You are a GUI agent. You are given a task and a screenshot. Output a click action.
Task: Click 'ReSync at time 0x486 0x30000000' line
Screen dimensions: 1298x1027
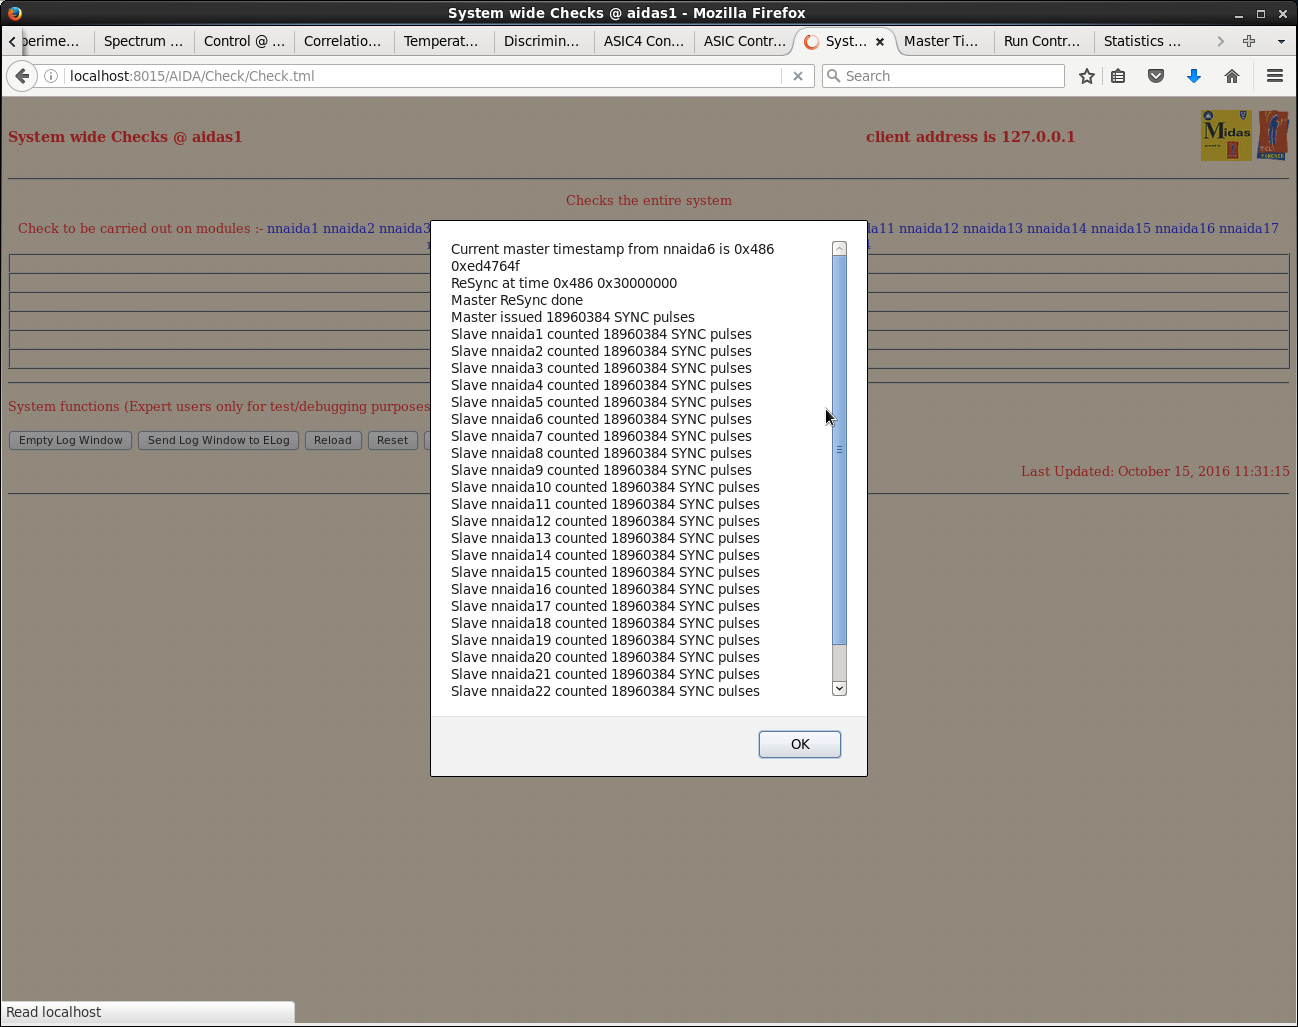click(x=564, y=283)
